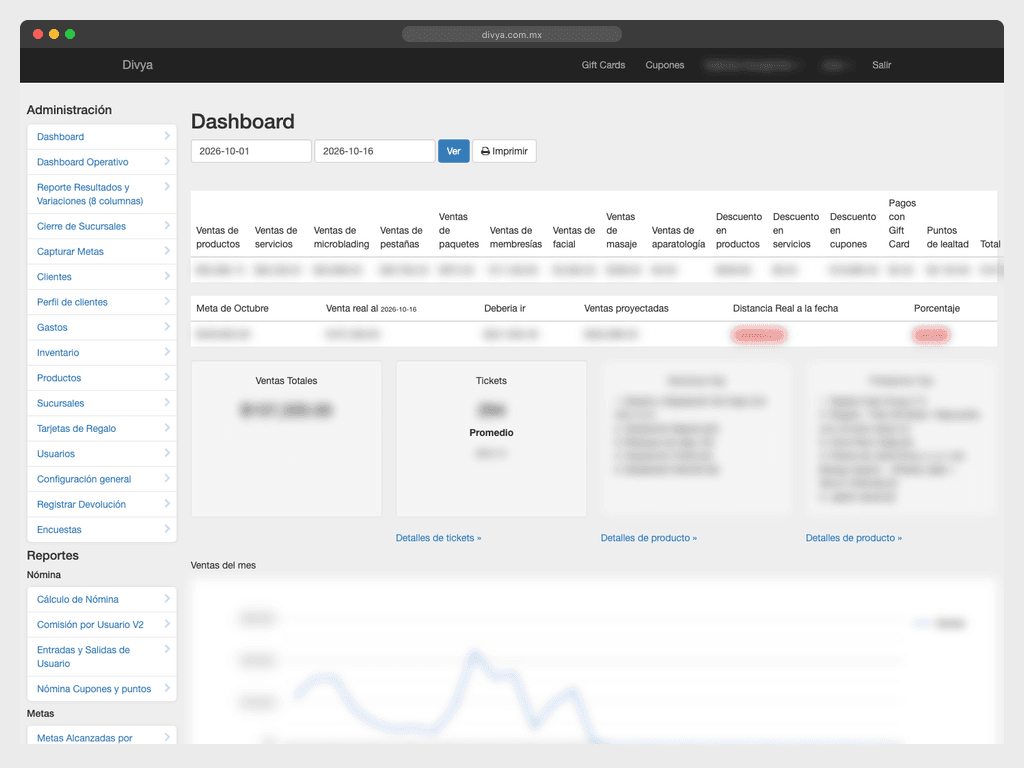The image size is (1024, 768).
Task: Click the arrow icon next to Encuestas
Action: coord(167,529)
